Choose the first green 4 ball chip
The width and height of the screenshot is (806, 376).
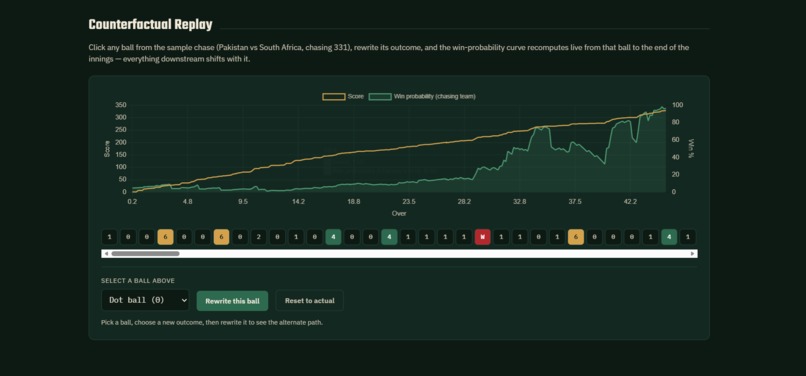(333, 237)
